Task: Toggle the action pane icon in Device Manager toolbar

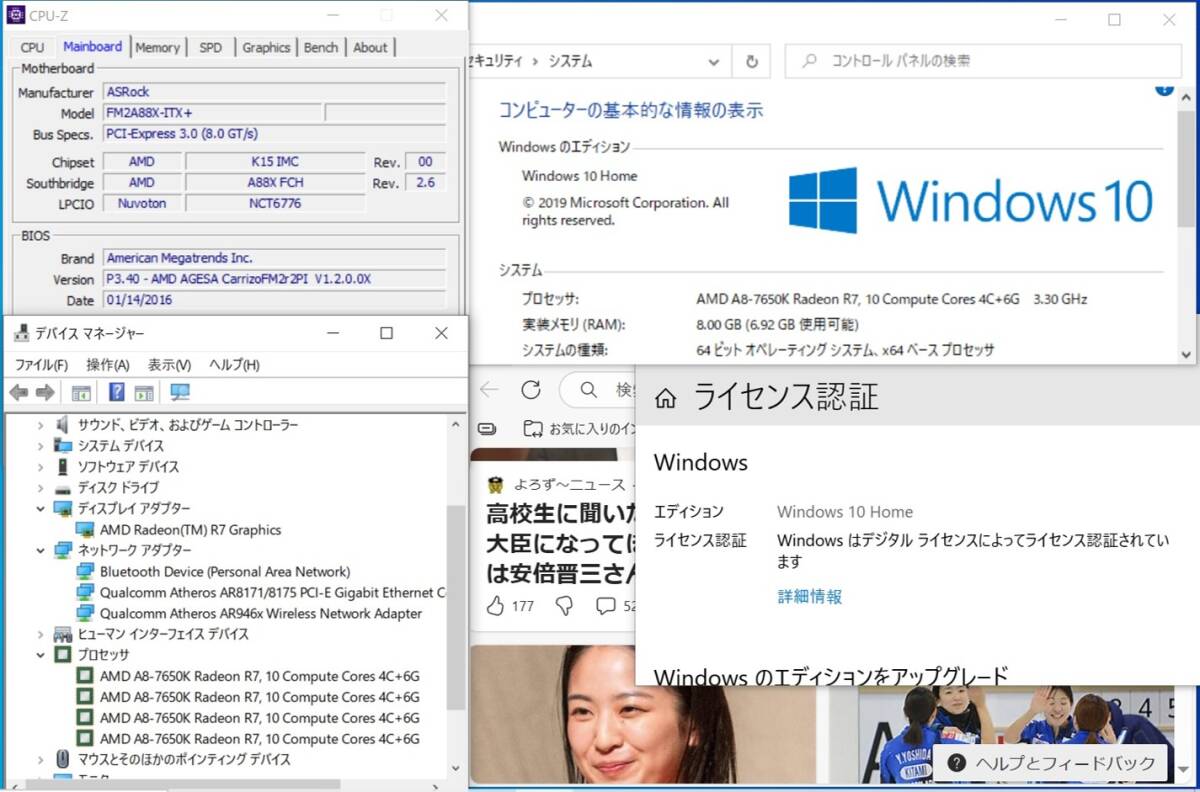Action: [144, 392]
